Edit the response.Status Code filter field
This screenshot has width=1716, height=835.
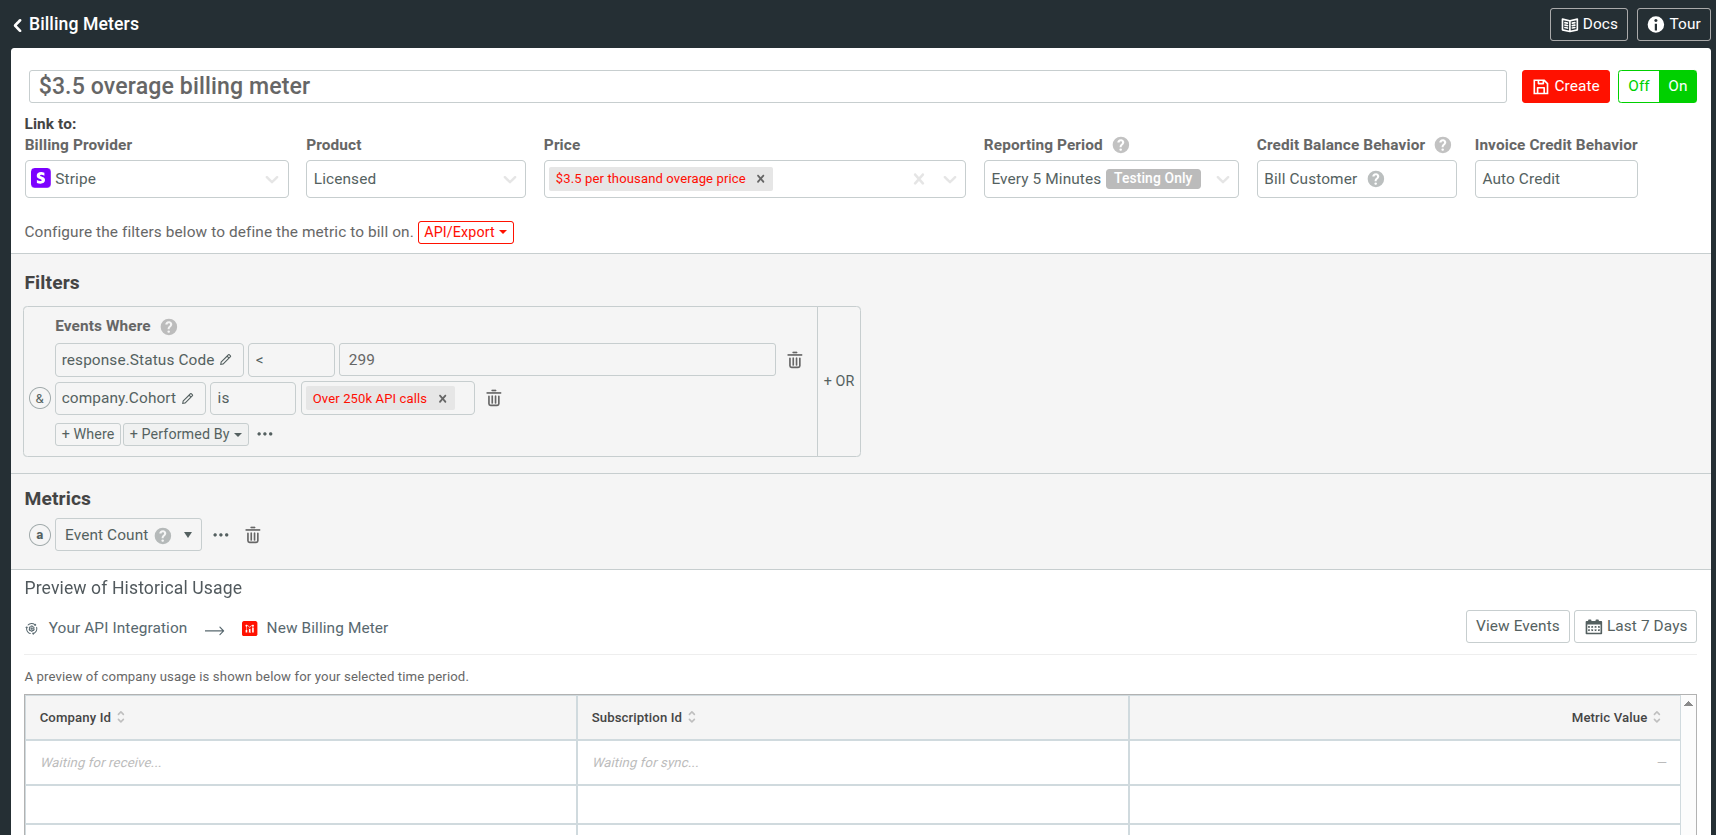coord(149,360)
